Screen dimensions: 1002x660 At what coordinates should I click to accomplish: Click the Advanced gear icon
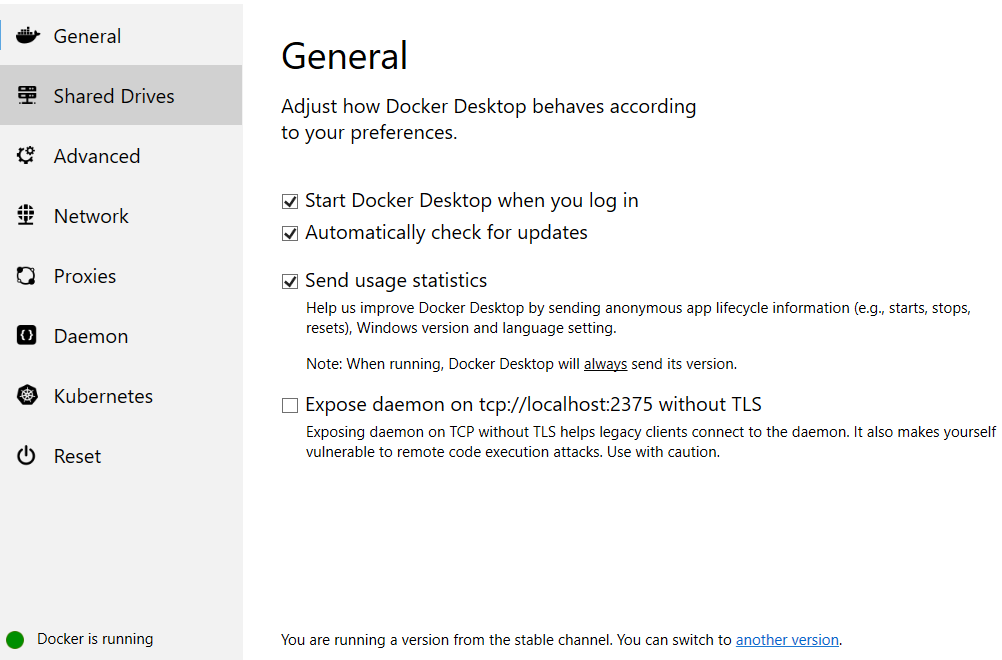click(x=26, y=155)
